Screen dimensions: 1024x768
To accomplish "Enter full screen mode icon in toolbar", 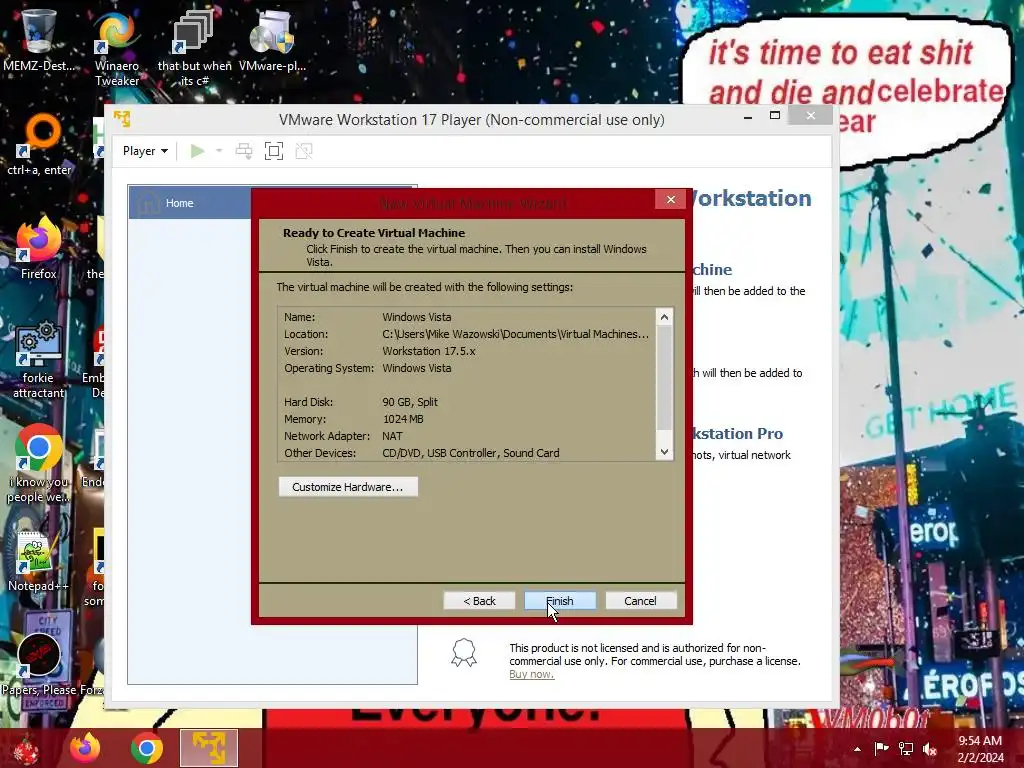I will pyautogui.click(x=274, y=151).
